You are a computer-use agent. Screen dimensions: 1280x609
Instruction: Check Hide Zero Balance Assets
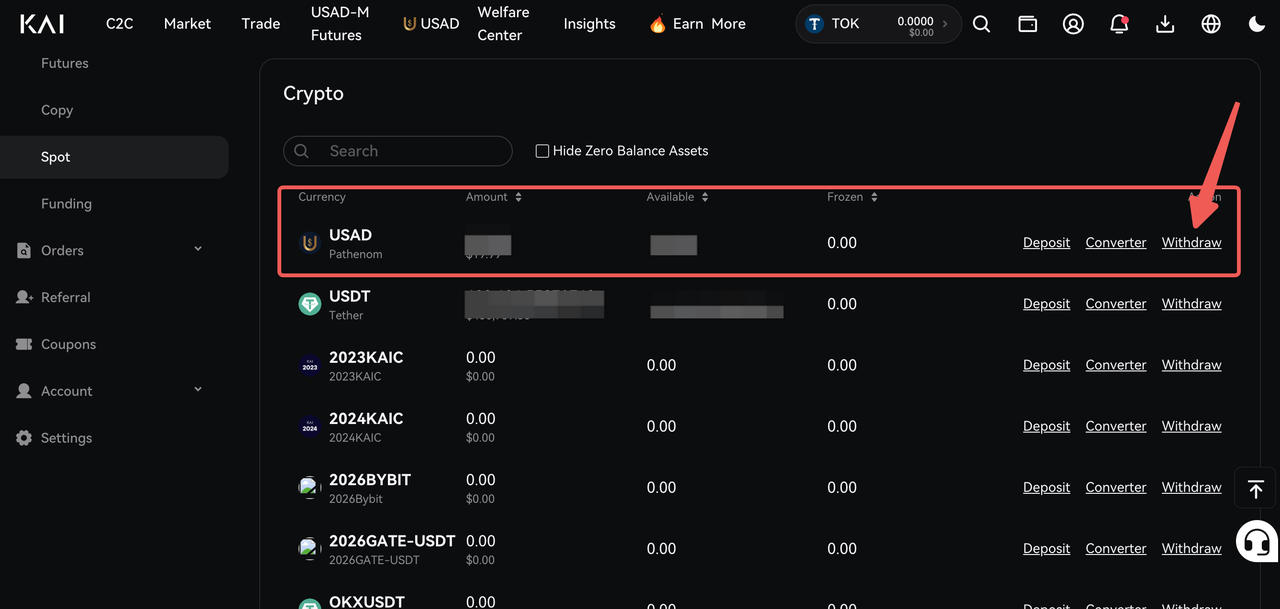pyautogui.click(x=542, y=151)
